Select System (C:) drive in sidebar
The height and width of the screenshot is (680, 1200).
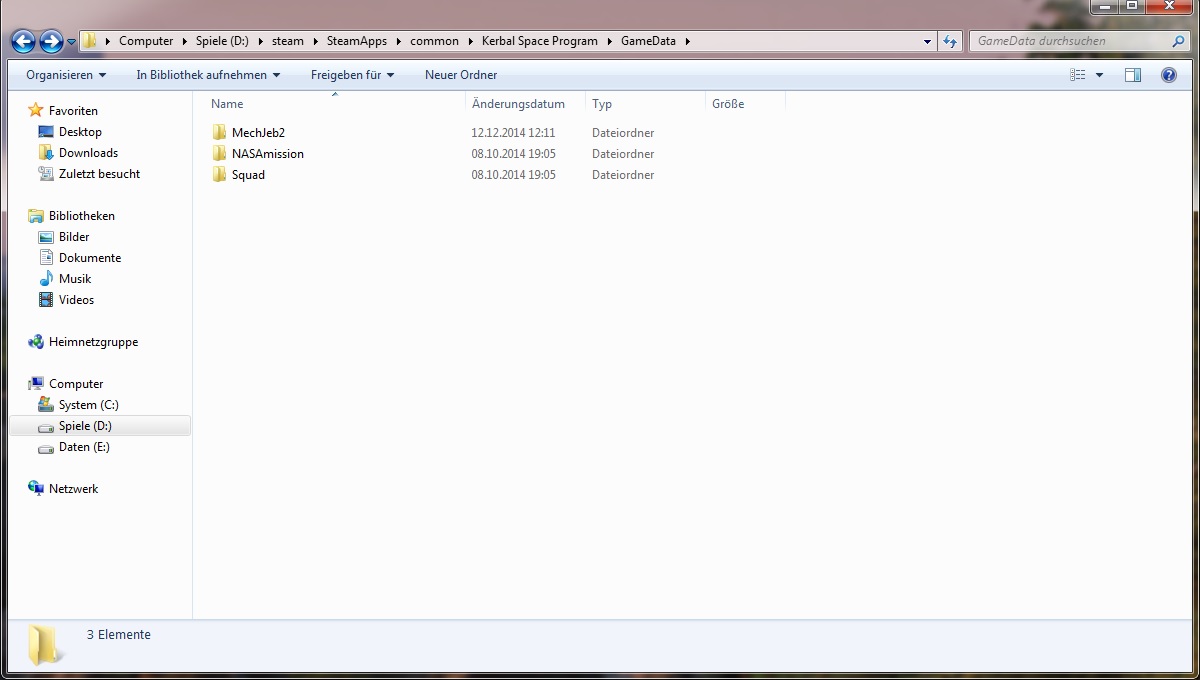point(88,405)
